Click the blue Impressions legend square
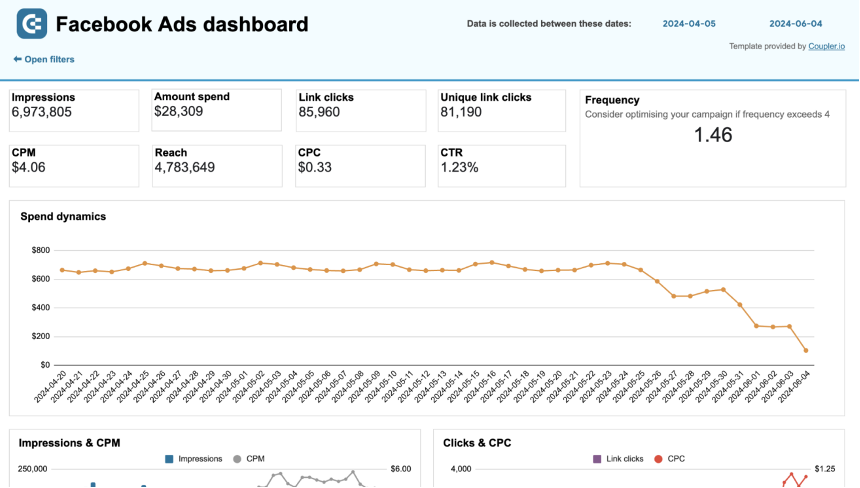 pyautogui.click(x=170, y=459)
